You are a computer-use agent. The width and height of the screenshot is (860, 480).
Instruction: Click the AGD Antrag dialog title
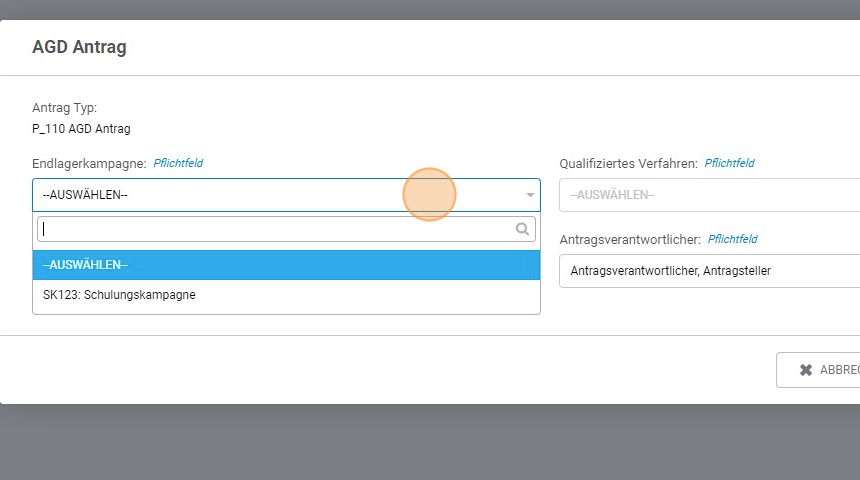79,47
